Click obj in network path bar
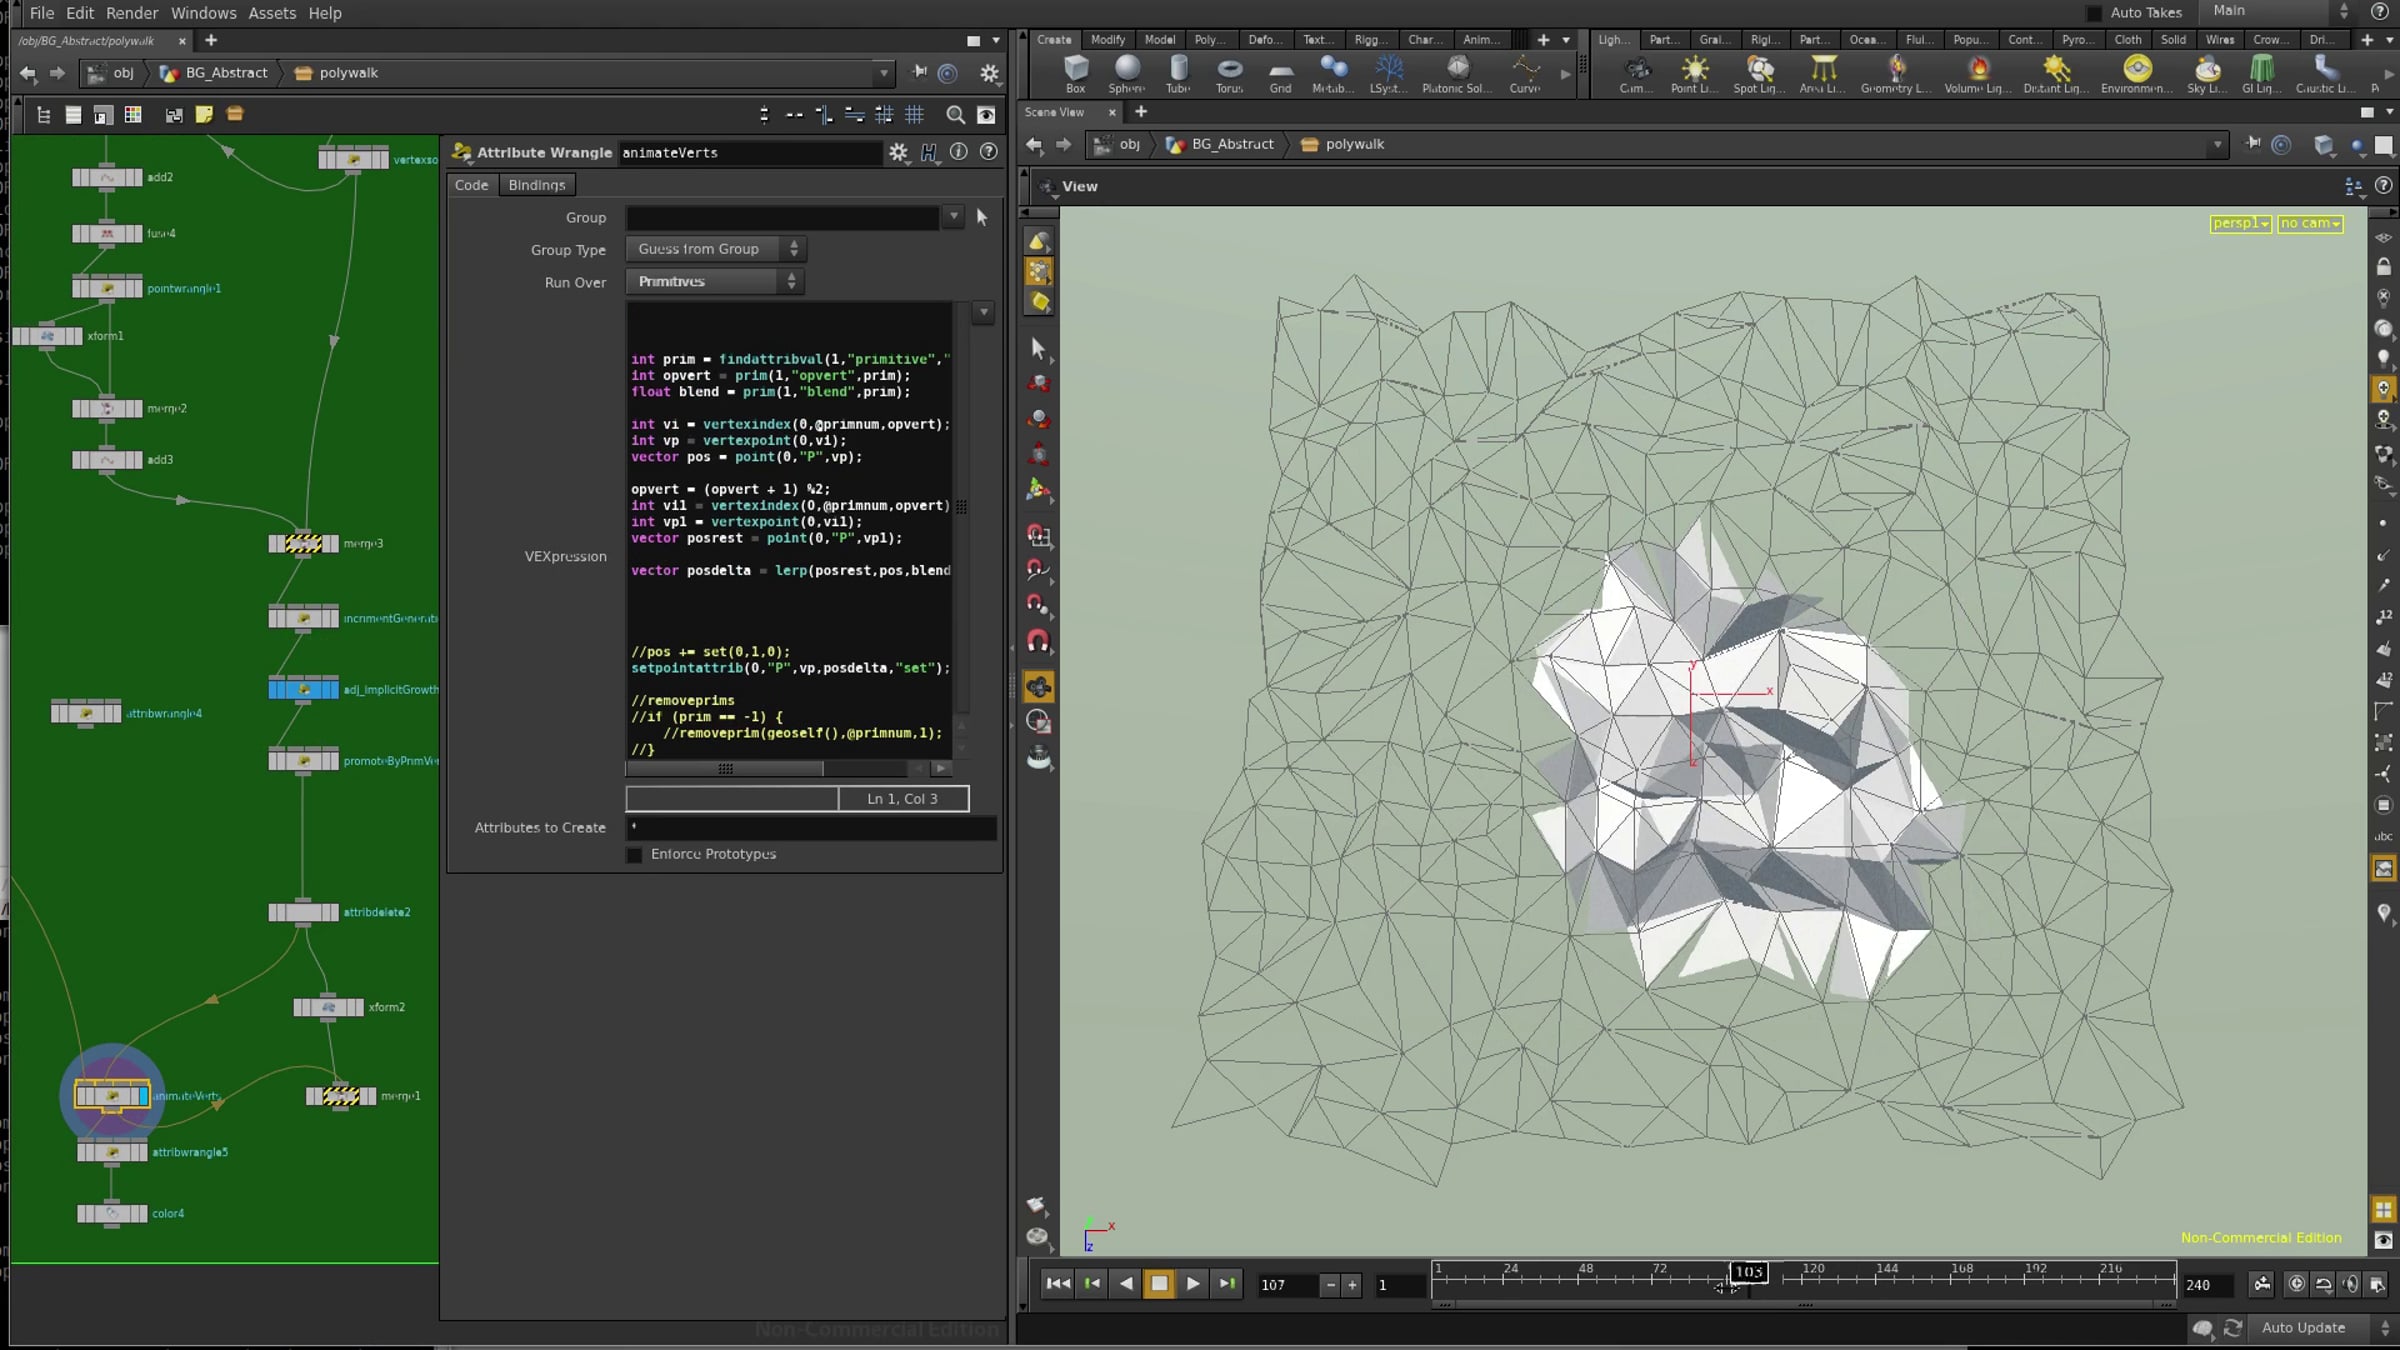The width and height of the screenshot is (2400, 1350). coord(123,73)
